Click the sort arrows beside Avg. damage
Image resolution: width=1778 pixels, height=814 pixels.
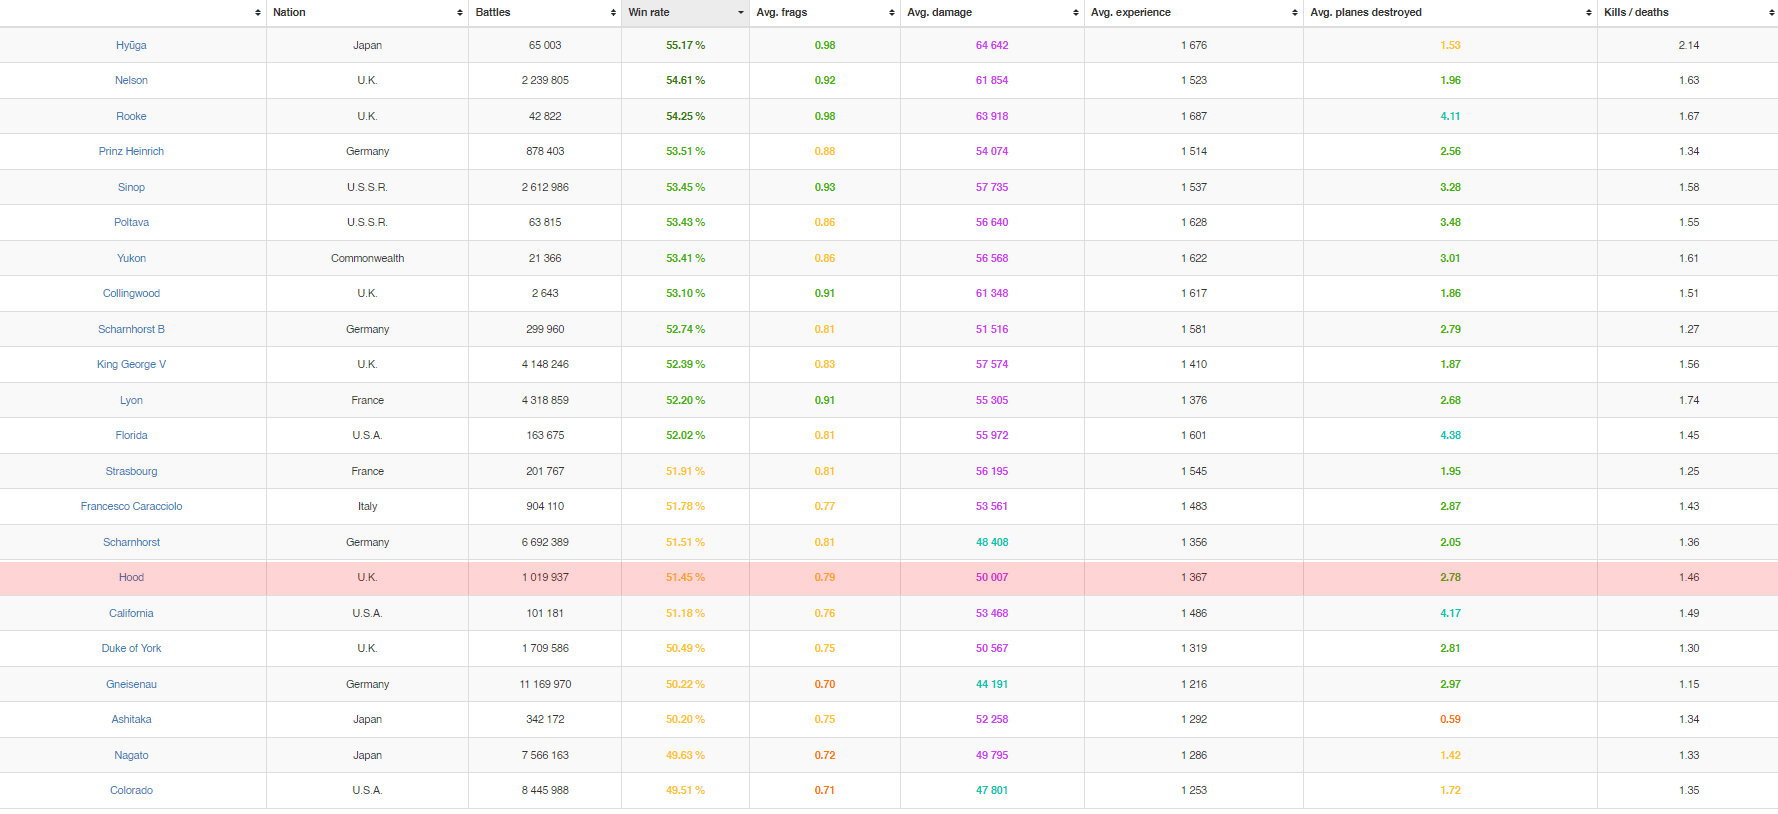1075,13
